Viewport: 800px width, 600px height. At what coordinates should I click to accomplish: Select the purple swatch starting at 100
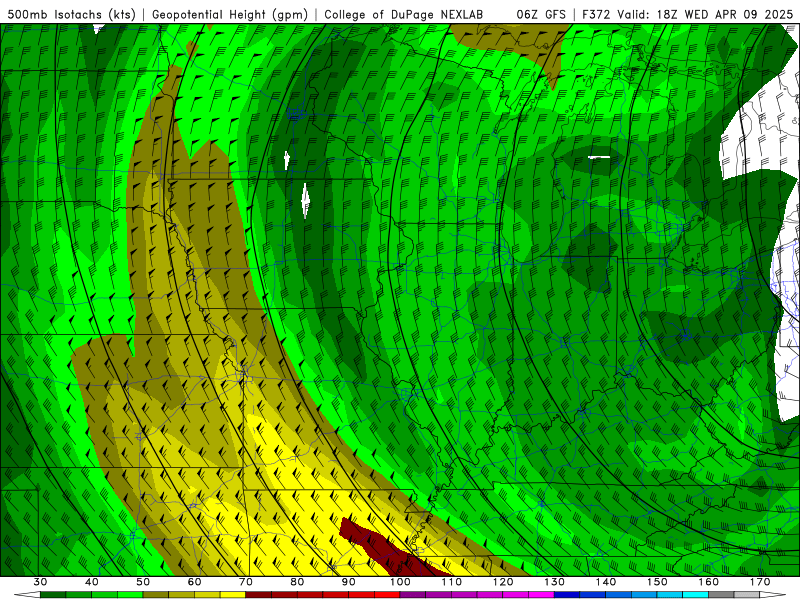[413, 595]
